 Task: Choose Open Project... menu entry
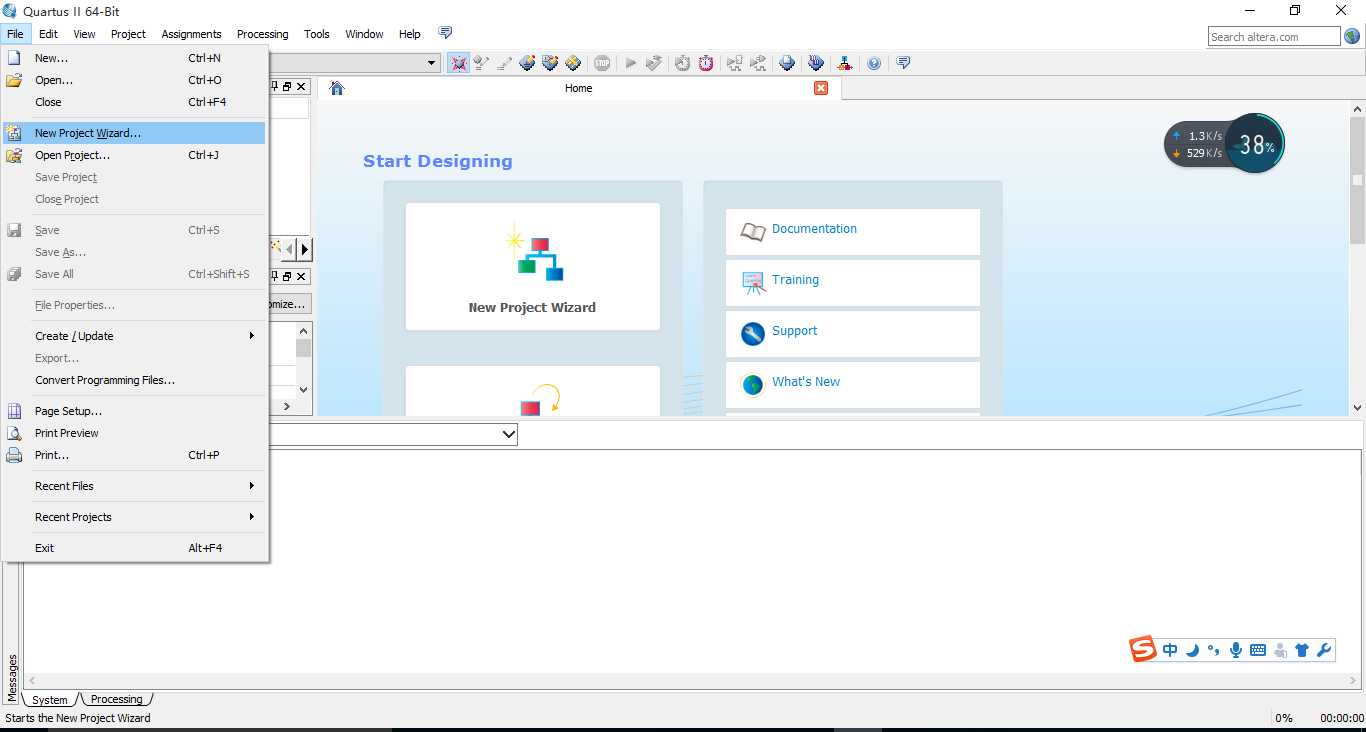tap(135, 155)
